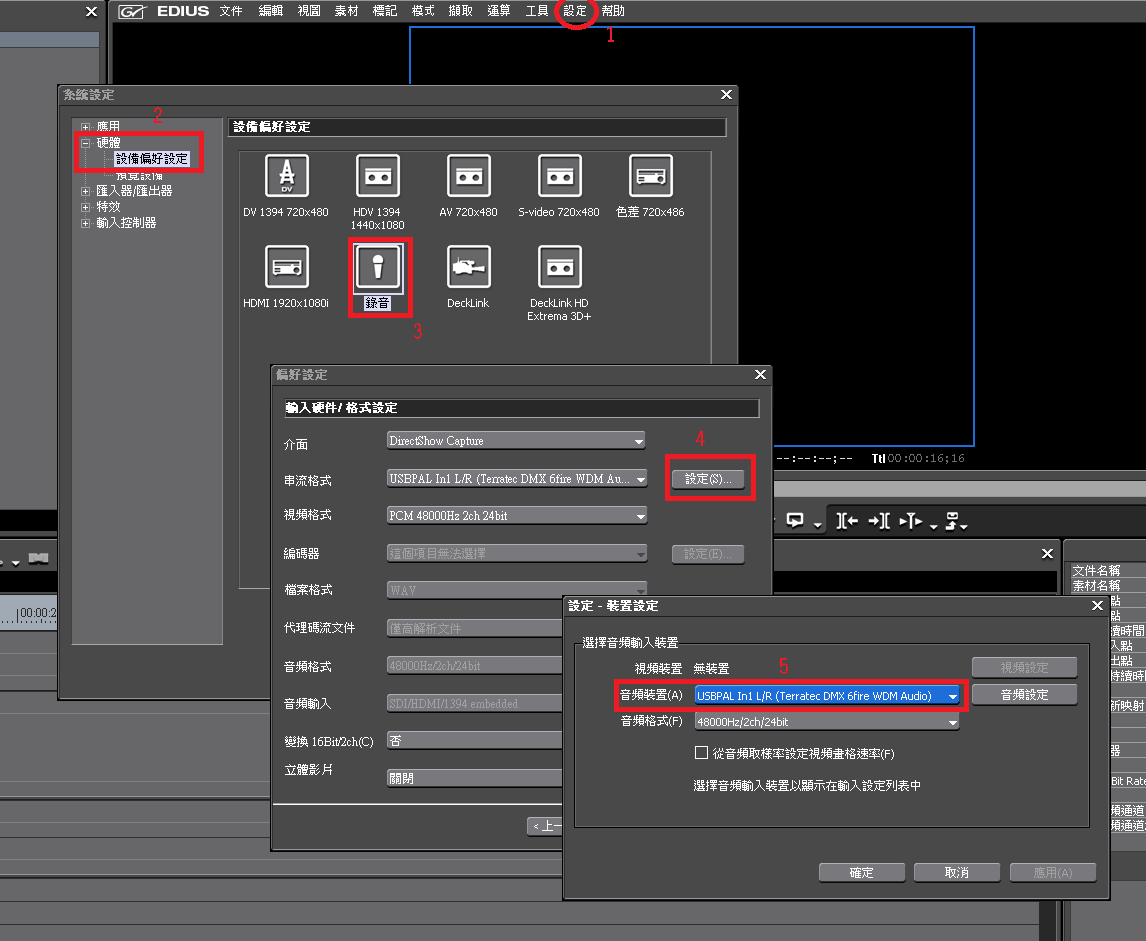Select 設備偏好設定 in the tree
The width and height of the screenshot is (1146, 941).
pyautogui.click(x=151, y=159)
